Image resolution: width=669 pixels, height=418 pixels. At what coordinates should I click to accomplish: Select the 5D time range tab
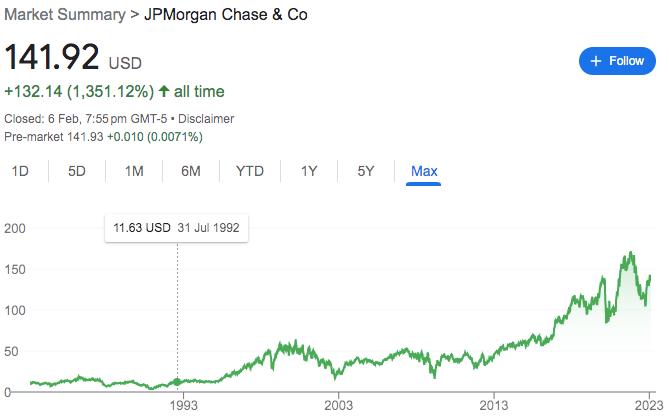click(77, 171)
